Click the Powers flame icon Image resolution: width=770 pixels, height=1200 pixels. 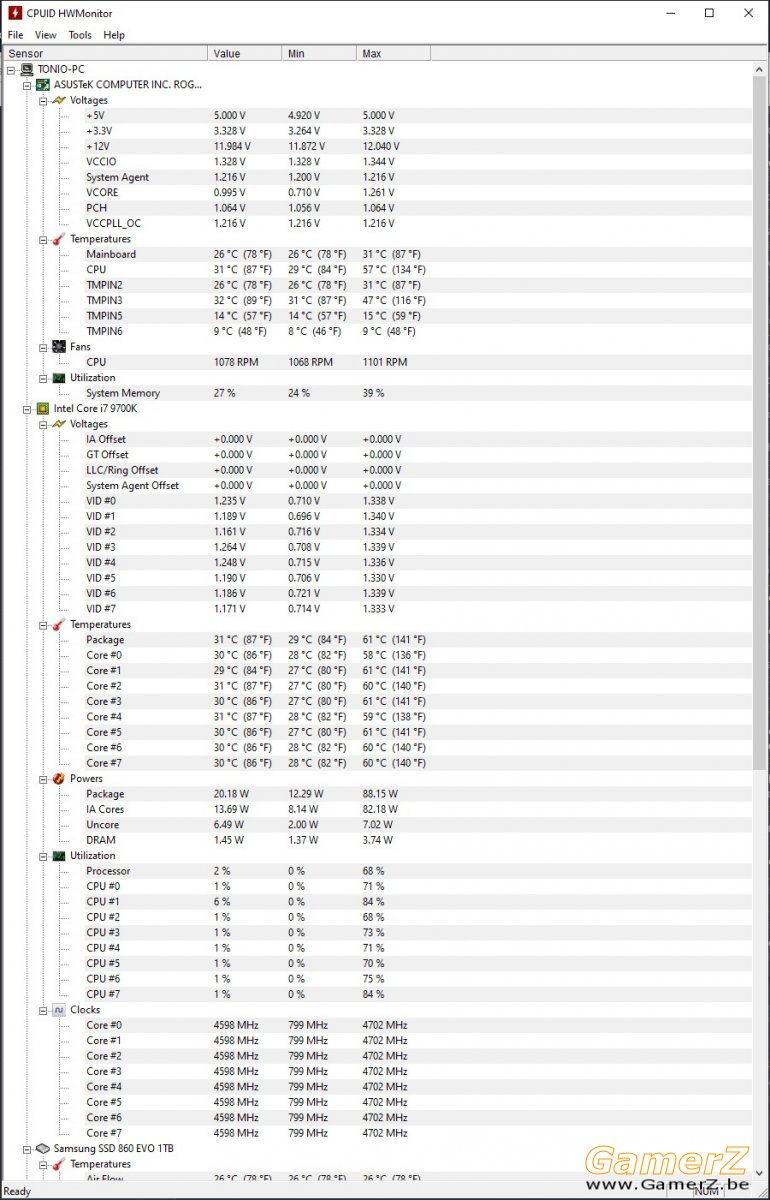click(x=59, y=778)
